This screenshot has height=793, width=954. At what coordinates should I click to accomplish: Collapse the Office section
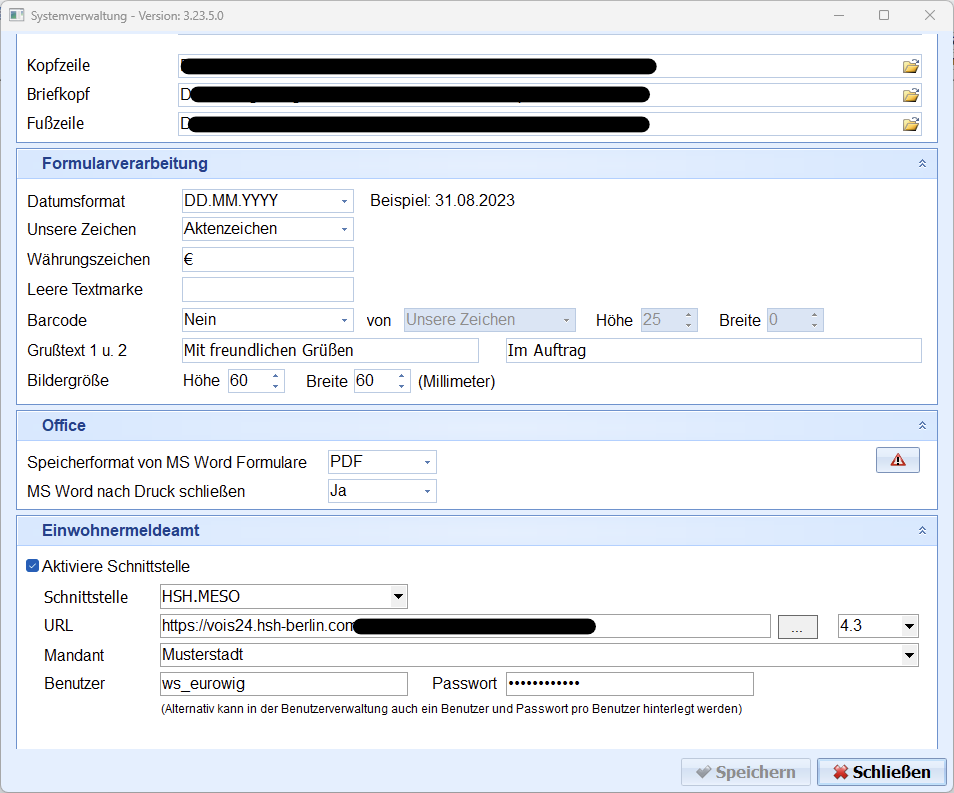pos(922,425)
